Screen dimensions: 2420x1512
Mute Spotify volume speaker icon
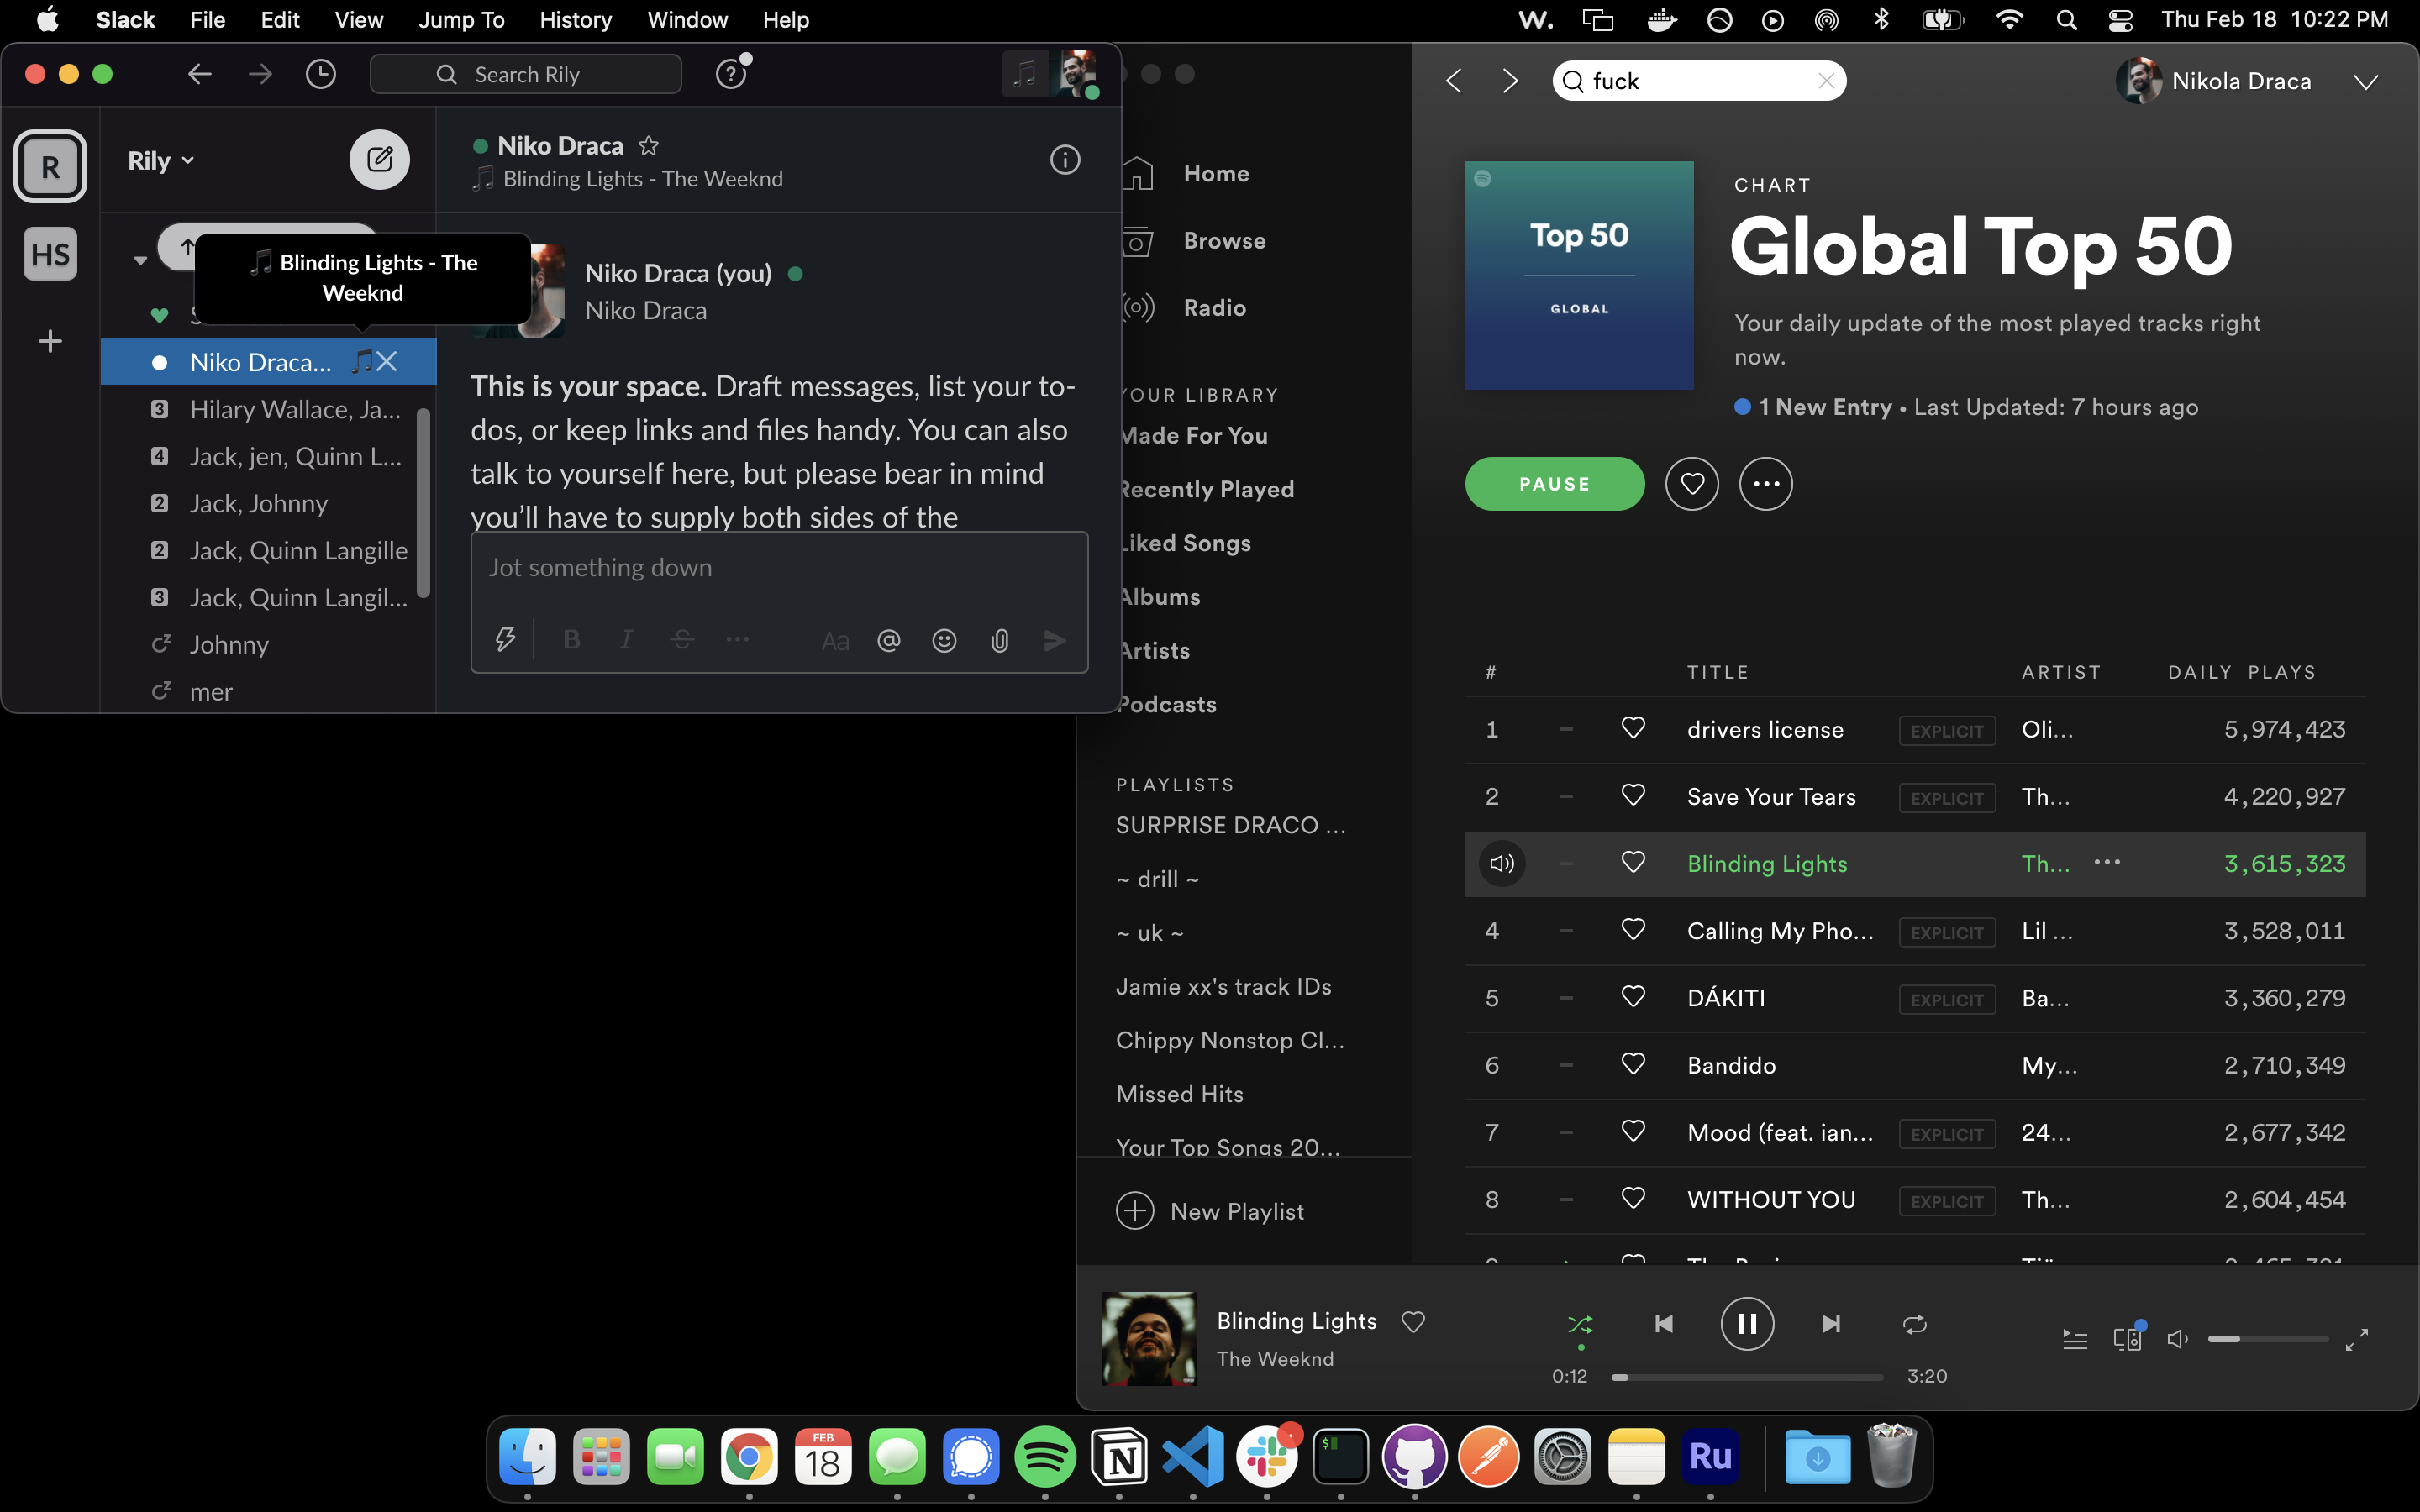(2177, 1339)
